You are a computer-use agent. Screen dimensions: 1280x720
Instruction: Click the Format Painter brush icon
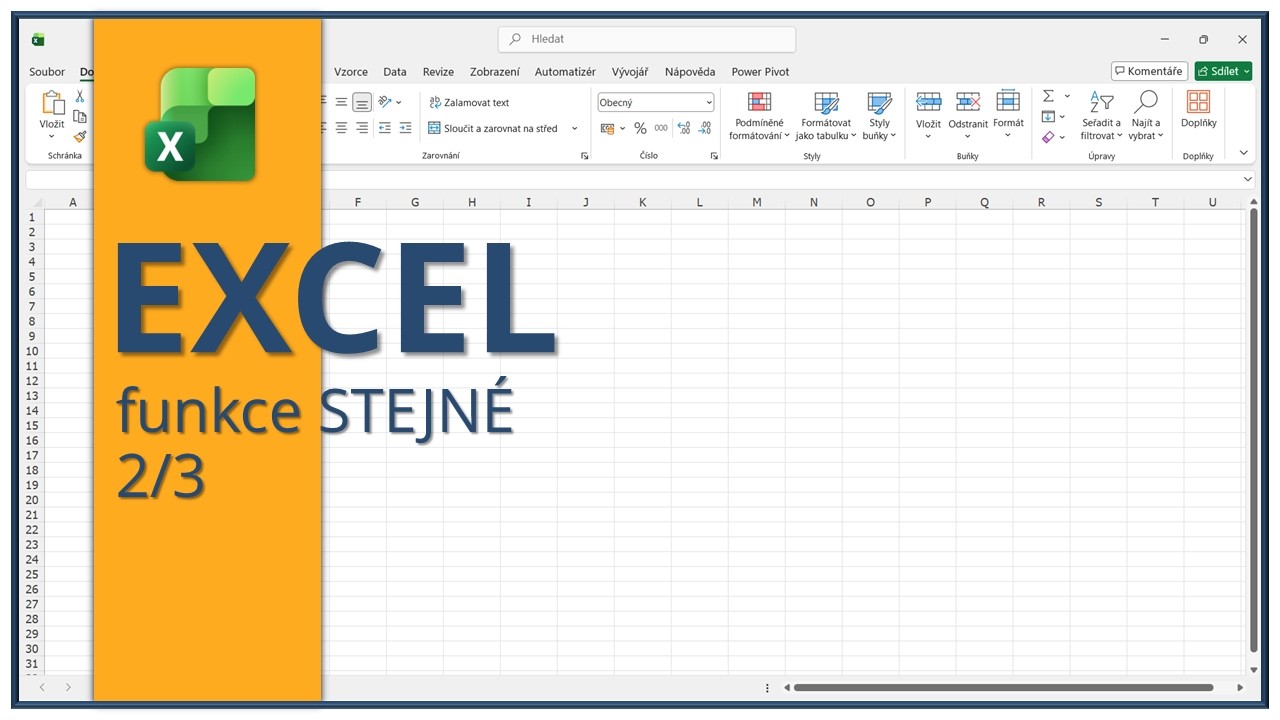80,137
